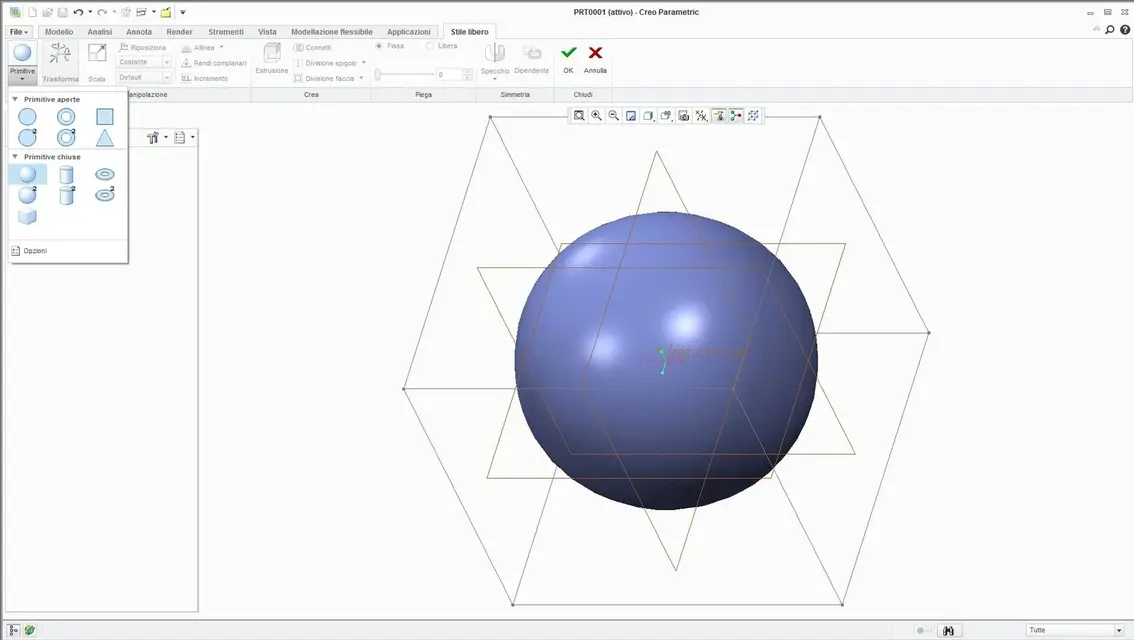This screenshot has width=1134, height=640.
Task: Click the Estrusione tool icon
Action: coord(272,53)
